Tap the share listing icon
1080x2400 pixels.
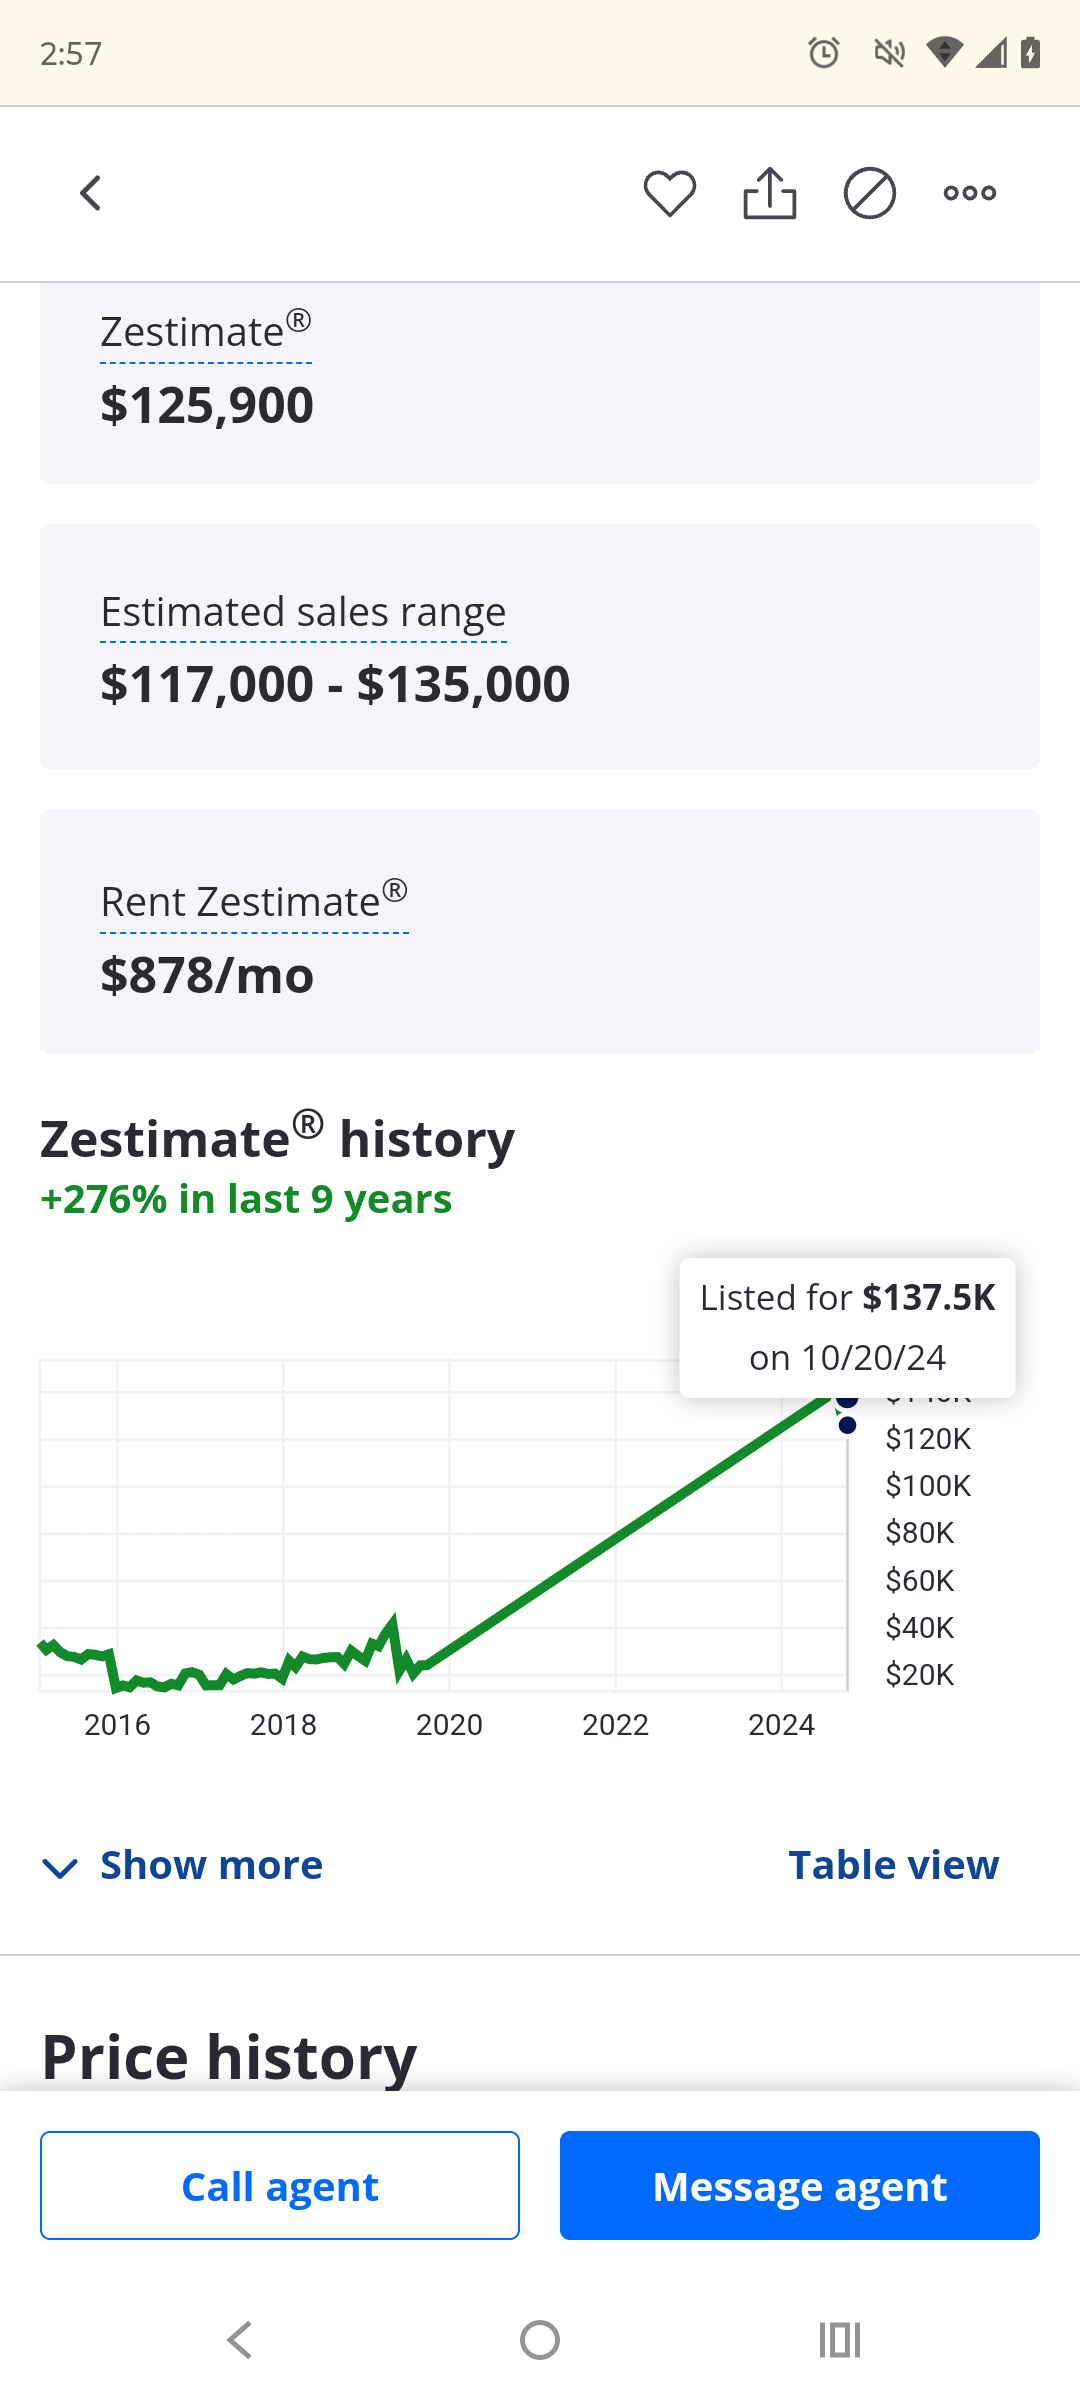coord(770,193)
